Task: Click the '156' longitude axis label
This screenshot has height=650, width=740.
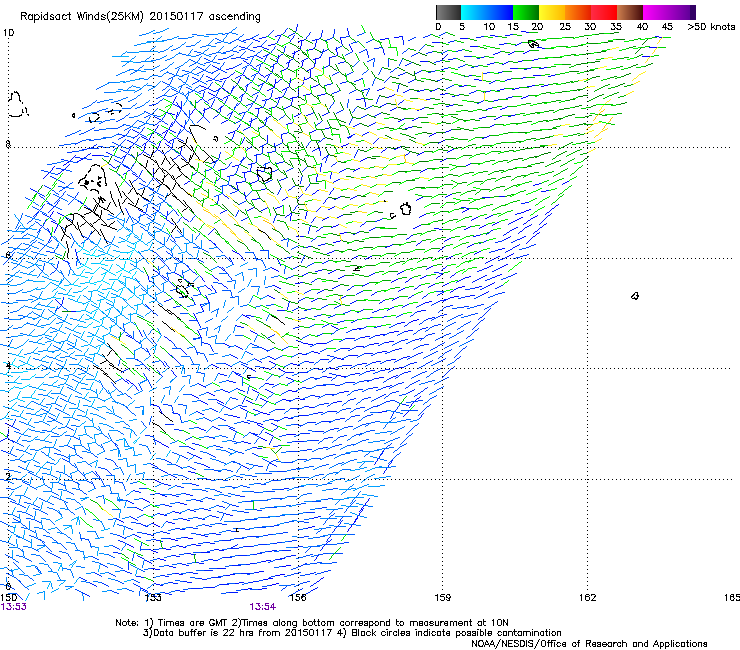Action: click(298, 598)
